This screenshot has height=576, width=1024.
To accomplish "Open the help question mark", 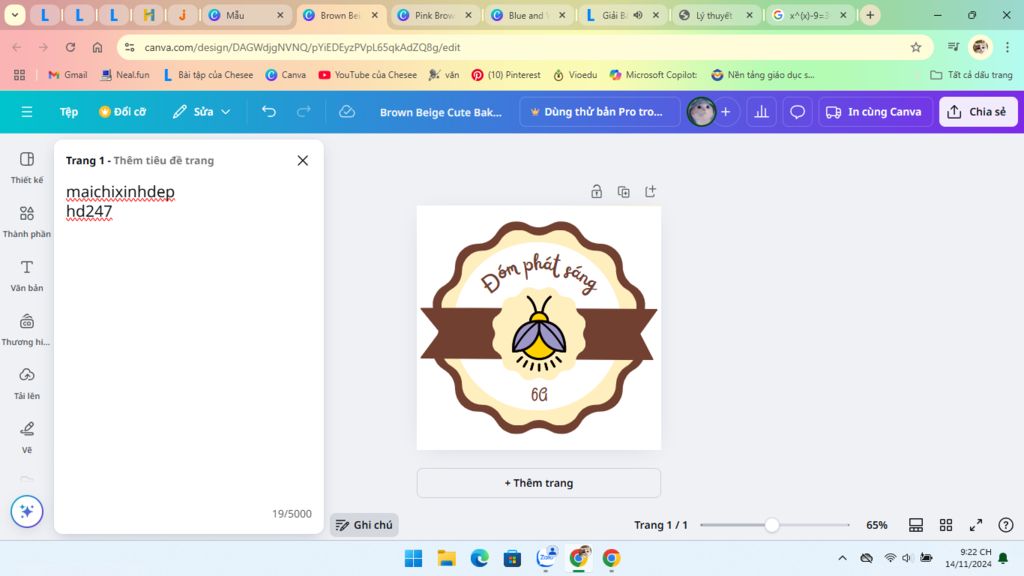I will click(x=1006, y=525).
